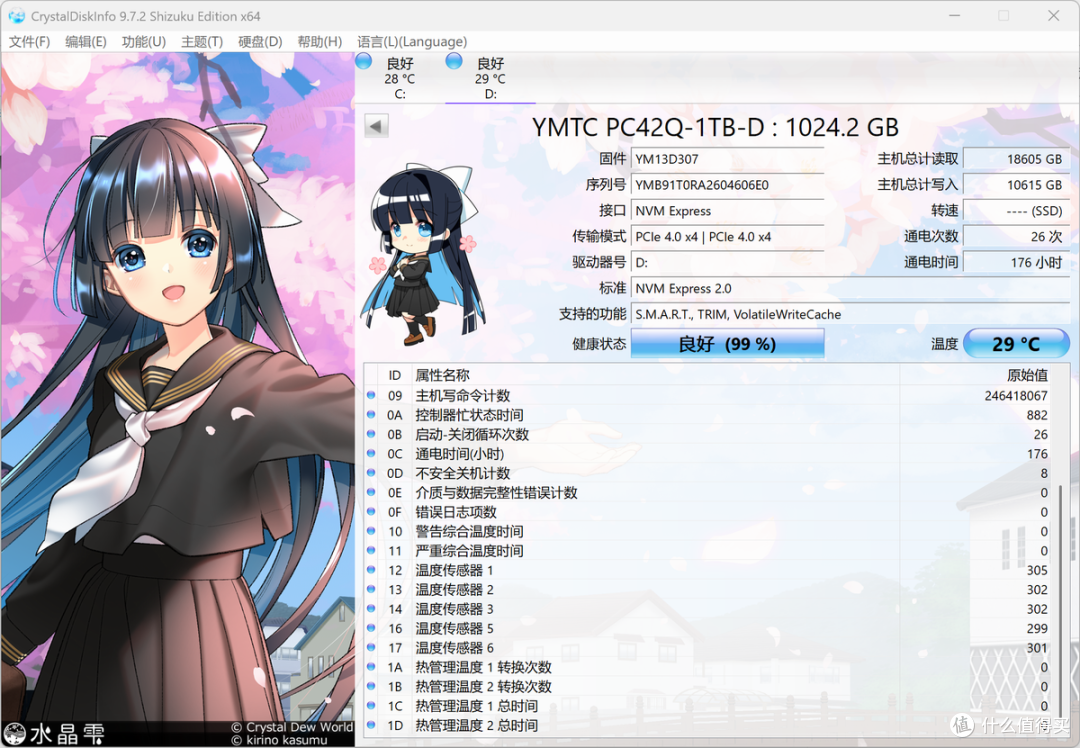Click the status dot for attribute 10
The image size is (1080, 748).
point(371,531)
